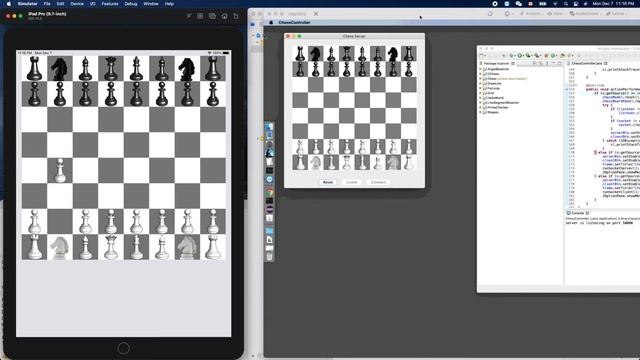Click the battery status icon in menu bar
This screenshot has width=640, height=360.
click(x=542, y=4)
